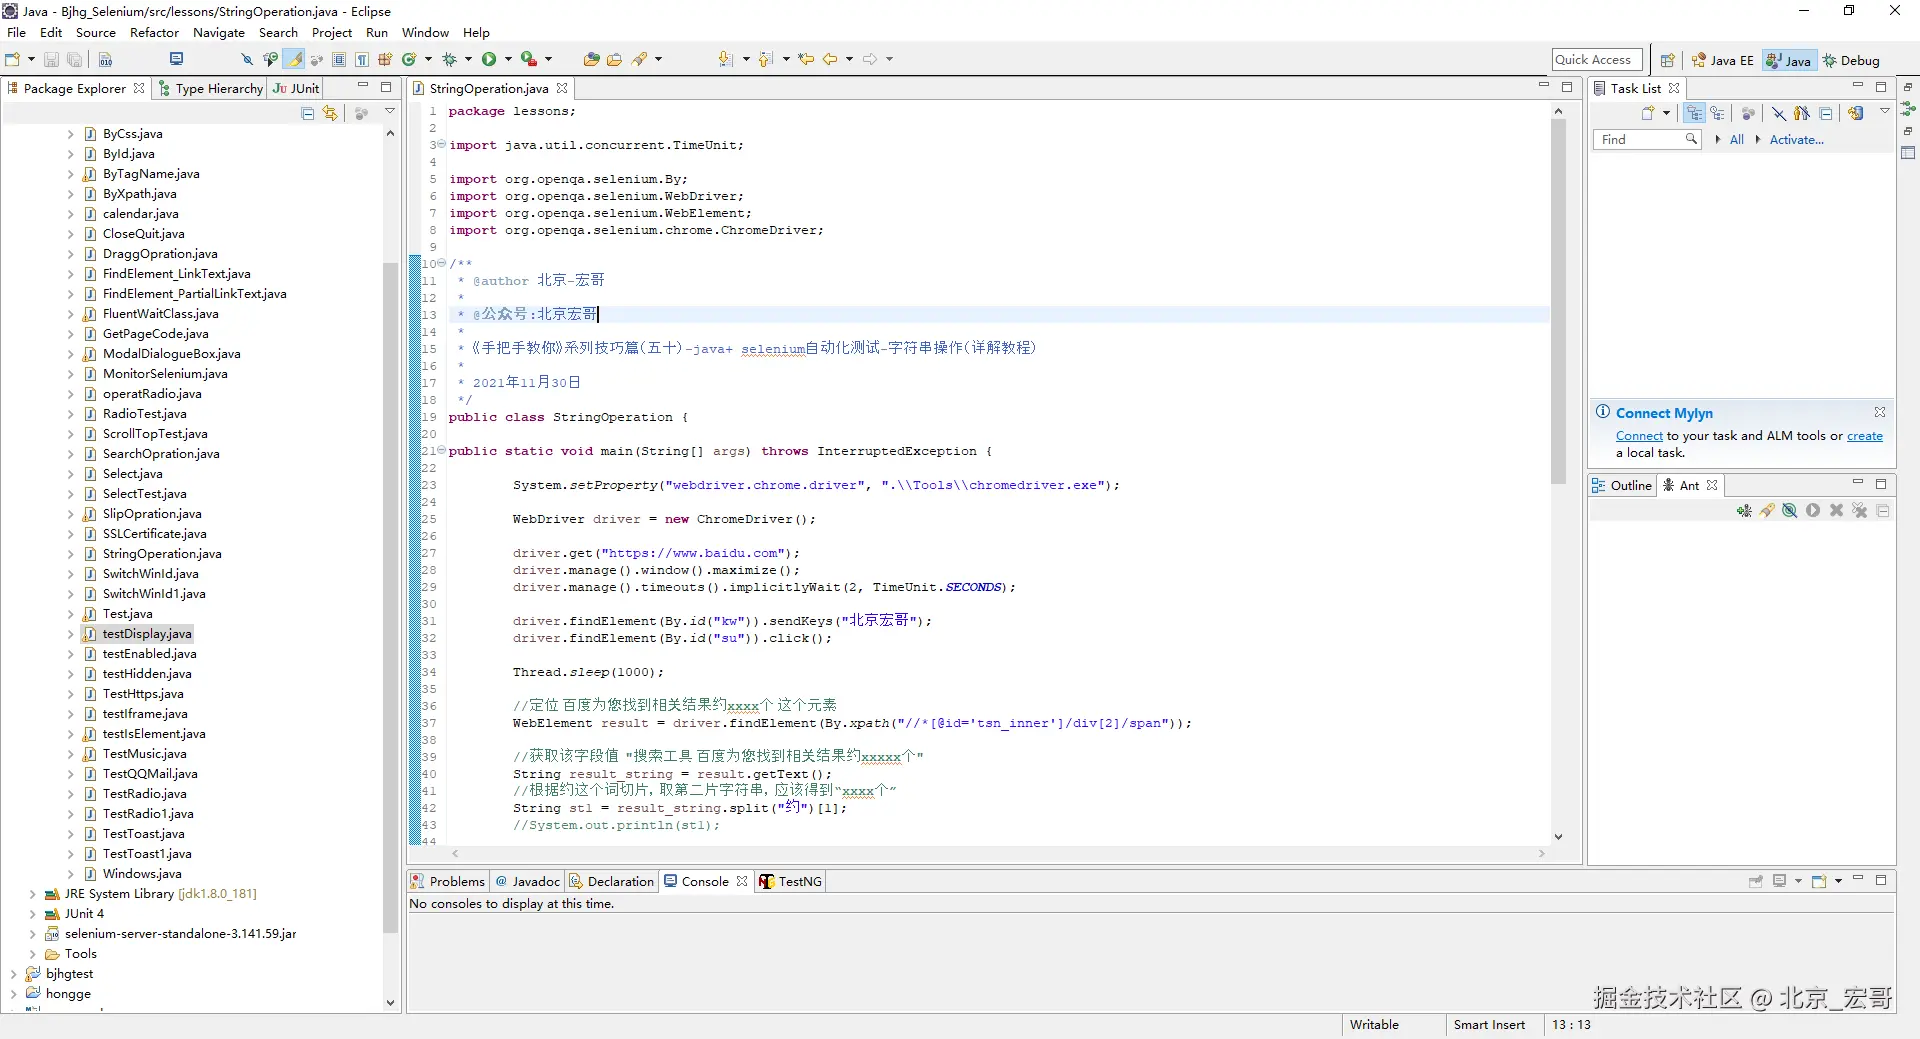This screenshot has height=1039, width=1920.
Task: Click the Debug bug icon in the toolbar
Action: click(449, 60)
